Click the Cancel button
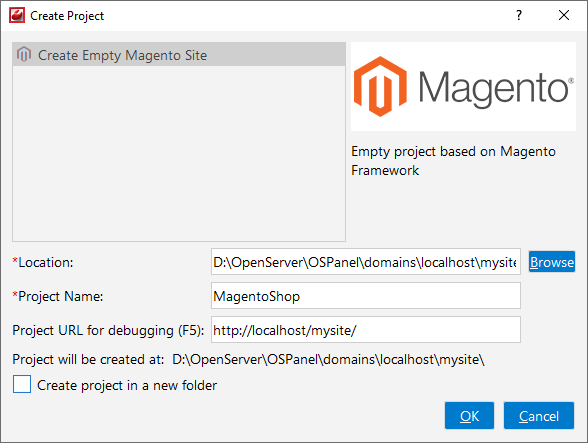Image resolution: width=588 pixels, height=443 pixels. [538, 416]
